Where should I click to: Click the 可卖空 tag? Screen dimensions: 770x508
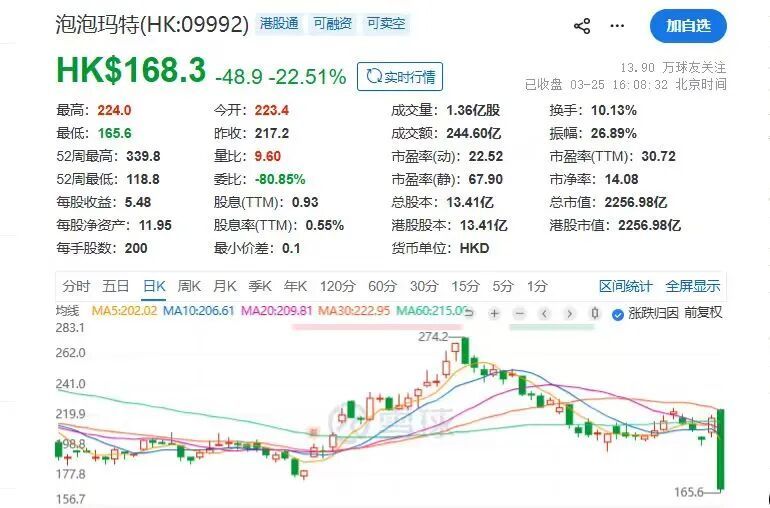386,24
